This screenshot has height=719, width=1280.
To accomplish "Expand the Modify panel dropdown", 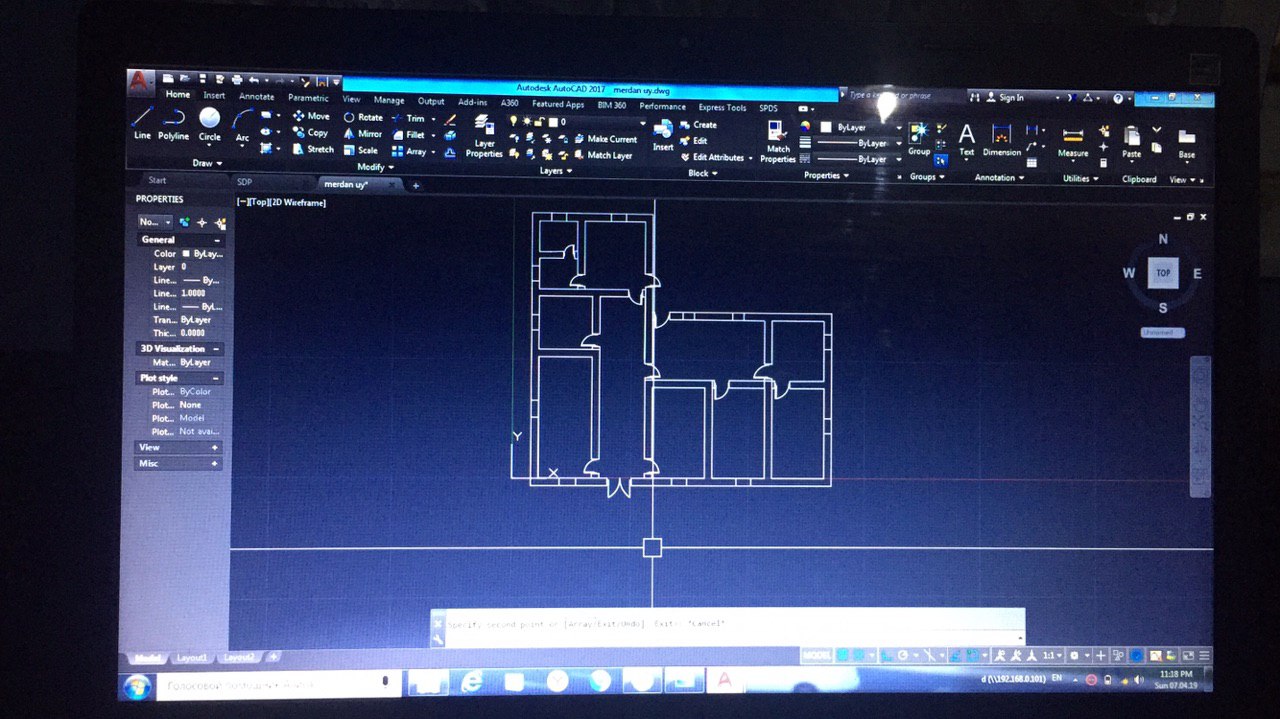I will point(375,167).
